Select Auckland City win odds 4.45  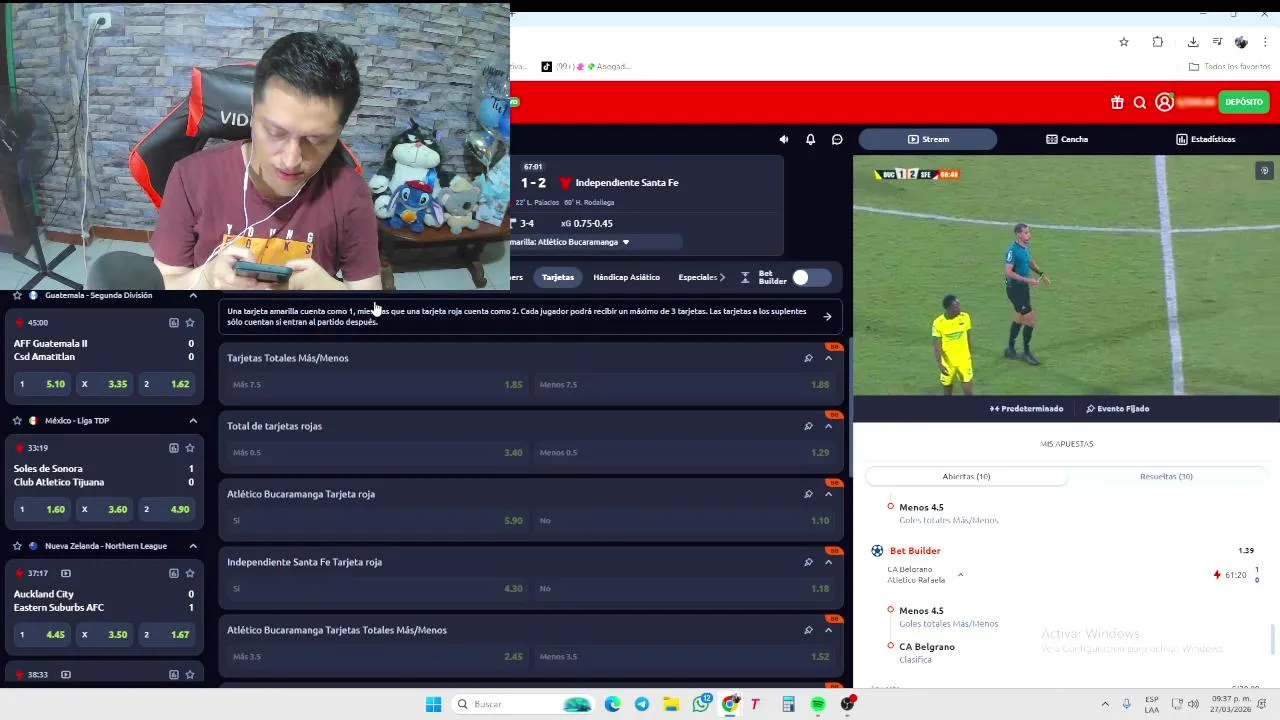(x=42, y=634)
